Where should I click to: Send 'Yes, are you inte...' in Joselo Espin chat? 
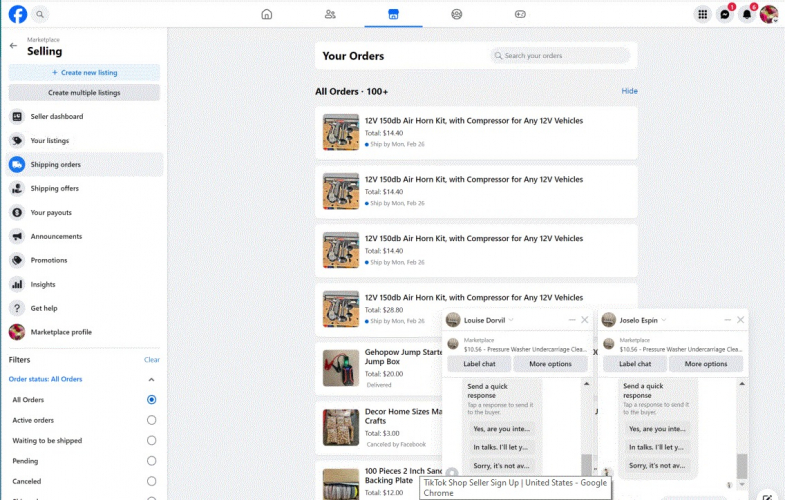[x=657, y=429]
